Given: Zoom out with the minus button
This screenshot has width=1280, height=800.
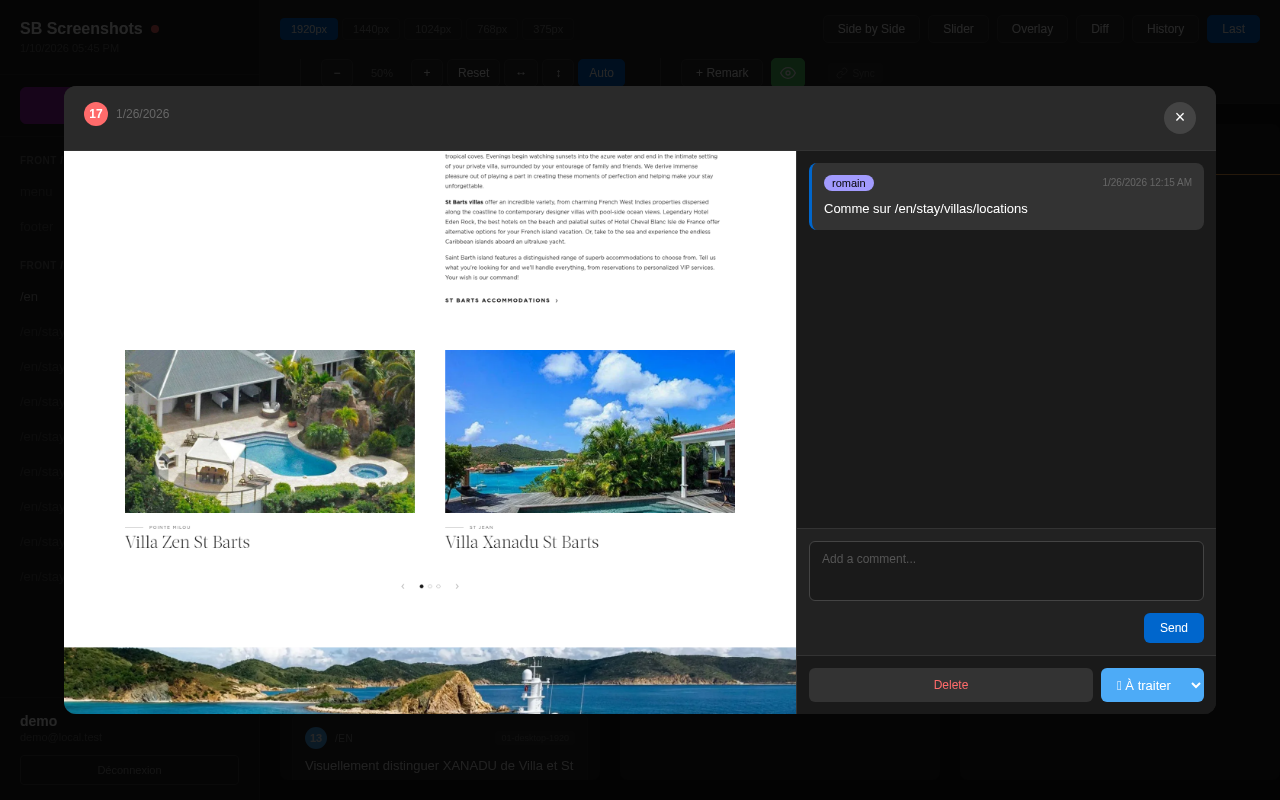Looking at the screenshot, I should [336, 73].
